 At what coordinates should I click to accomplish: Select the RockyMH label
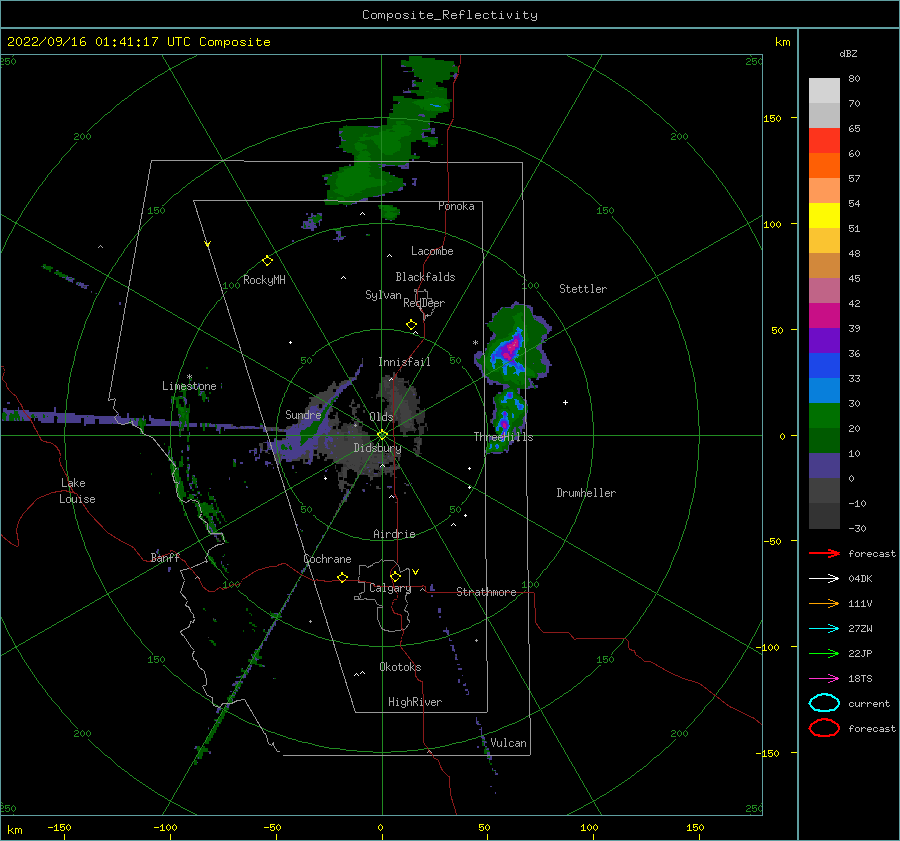point(264,280)
